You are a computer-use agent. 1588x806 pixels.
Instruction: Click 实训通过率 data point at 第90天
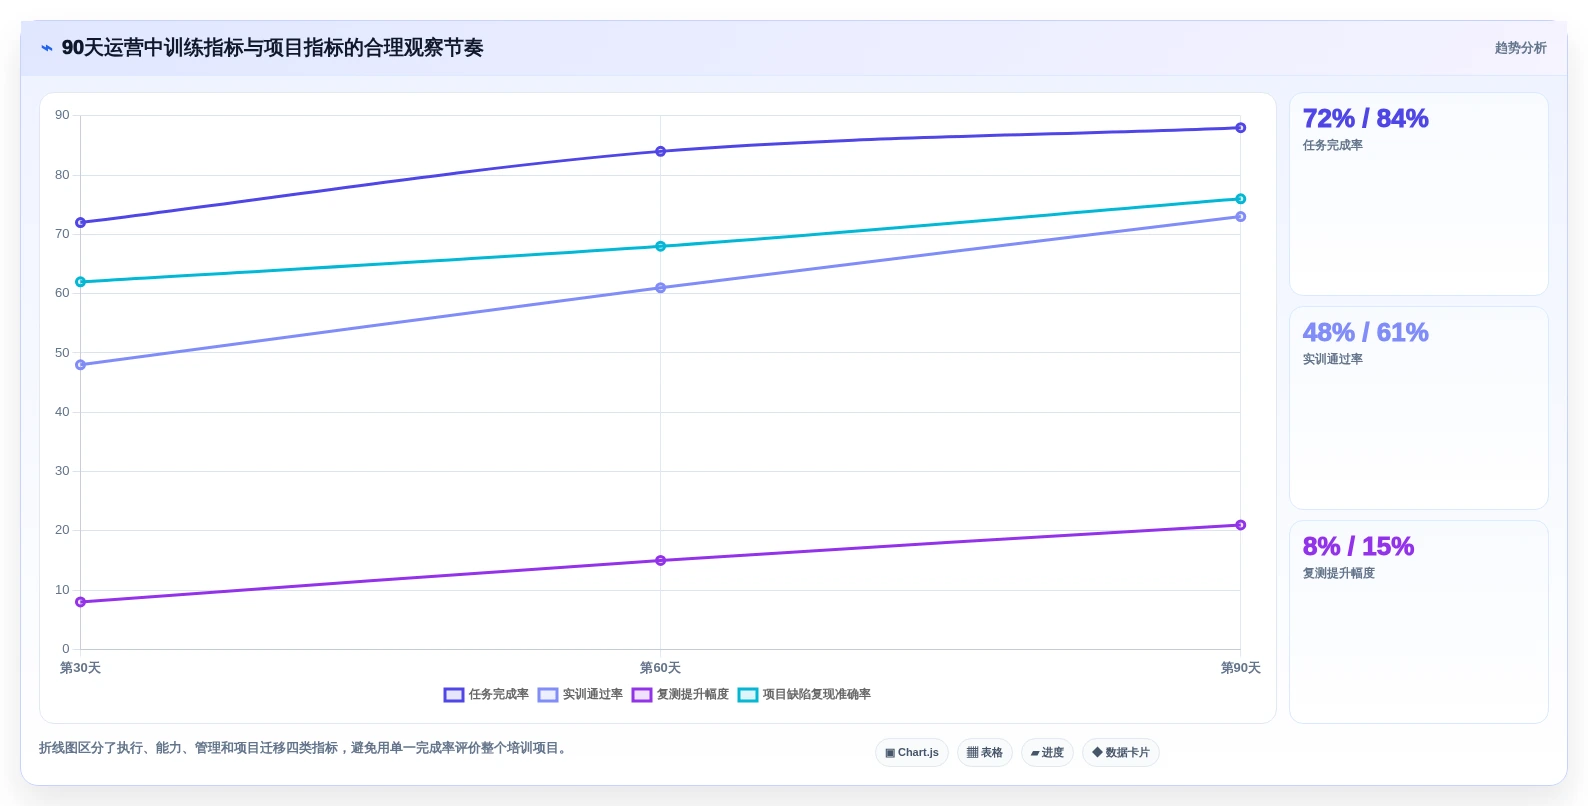tap(1240, 216)
